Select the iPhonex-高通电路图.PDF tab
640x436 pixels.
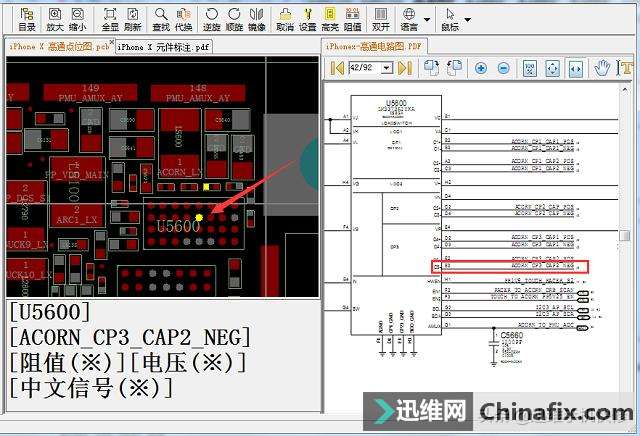[x=373, y=47]
